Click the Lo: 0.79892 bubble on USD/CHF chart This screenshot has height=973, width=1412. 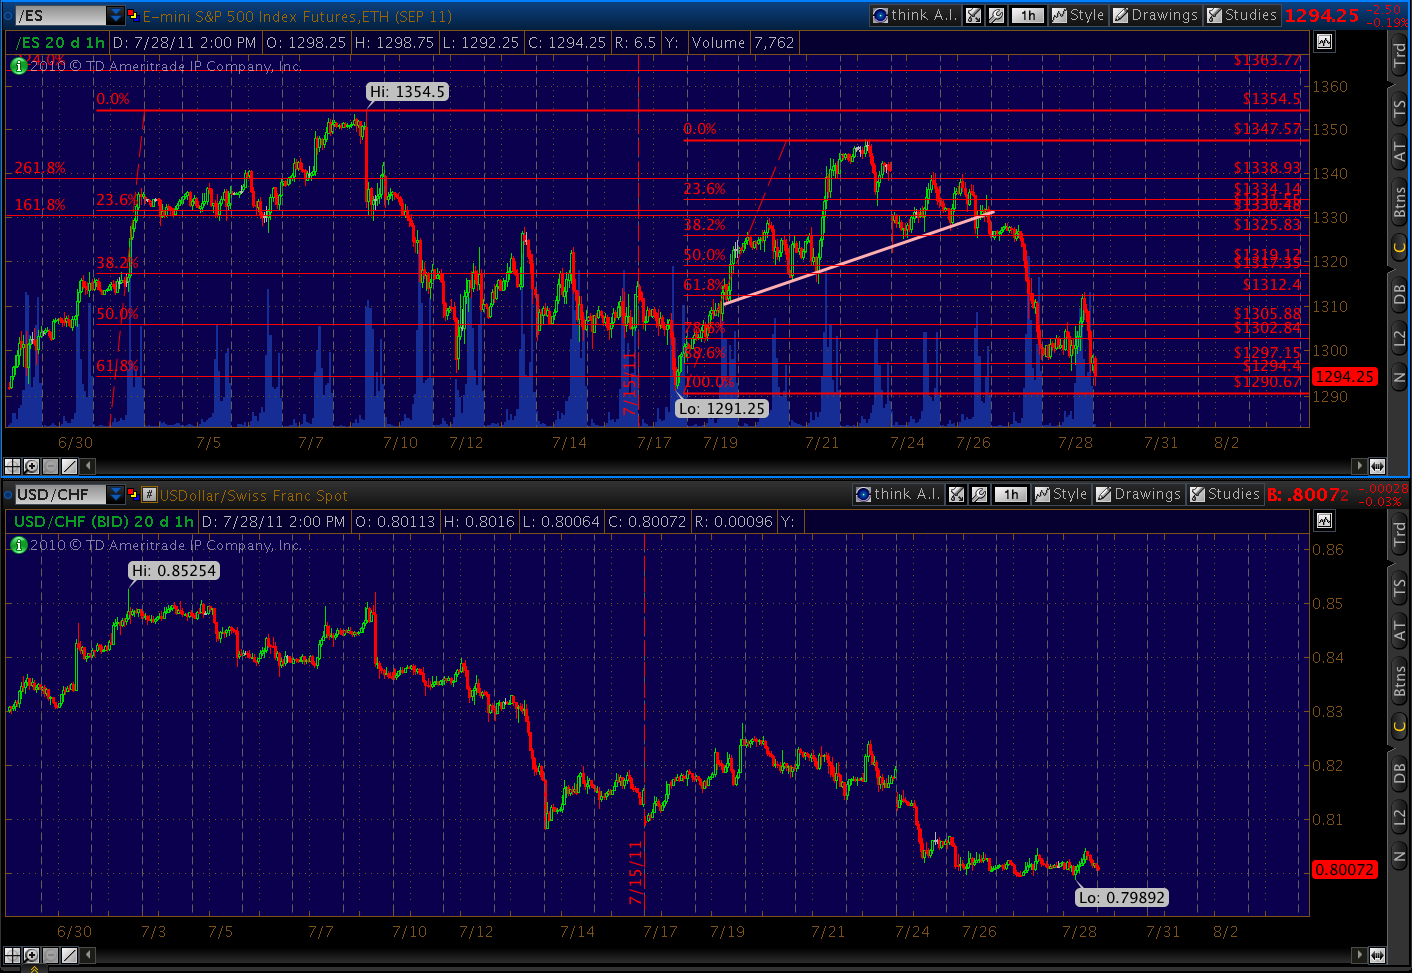tap(1122, 897)
